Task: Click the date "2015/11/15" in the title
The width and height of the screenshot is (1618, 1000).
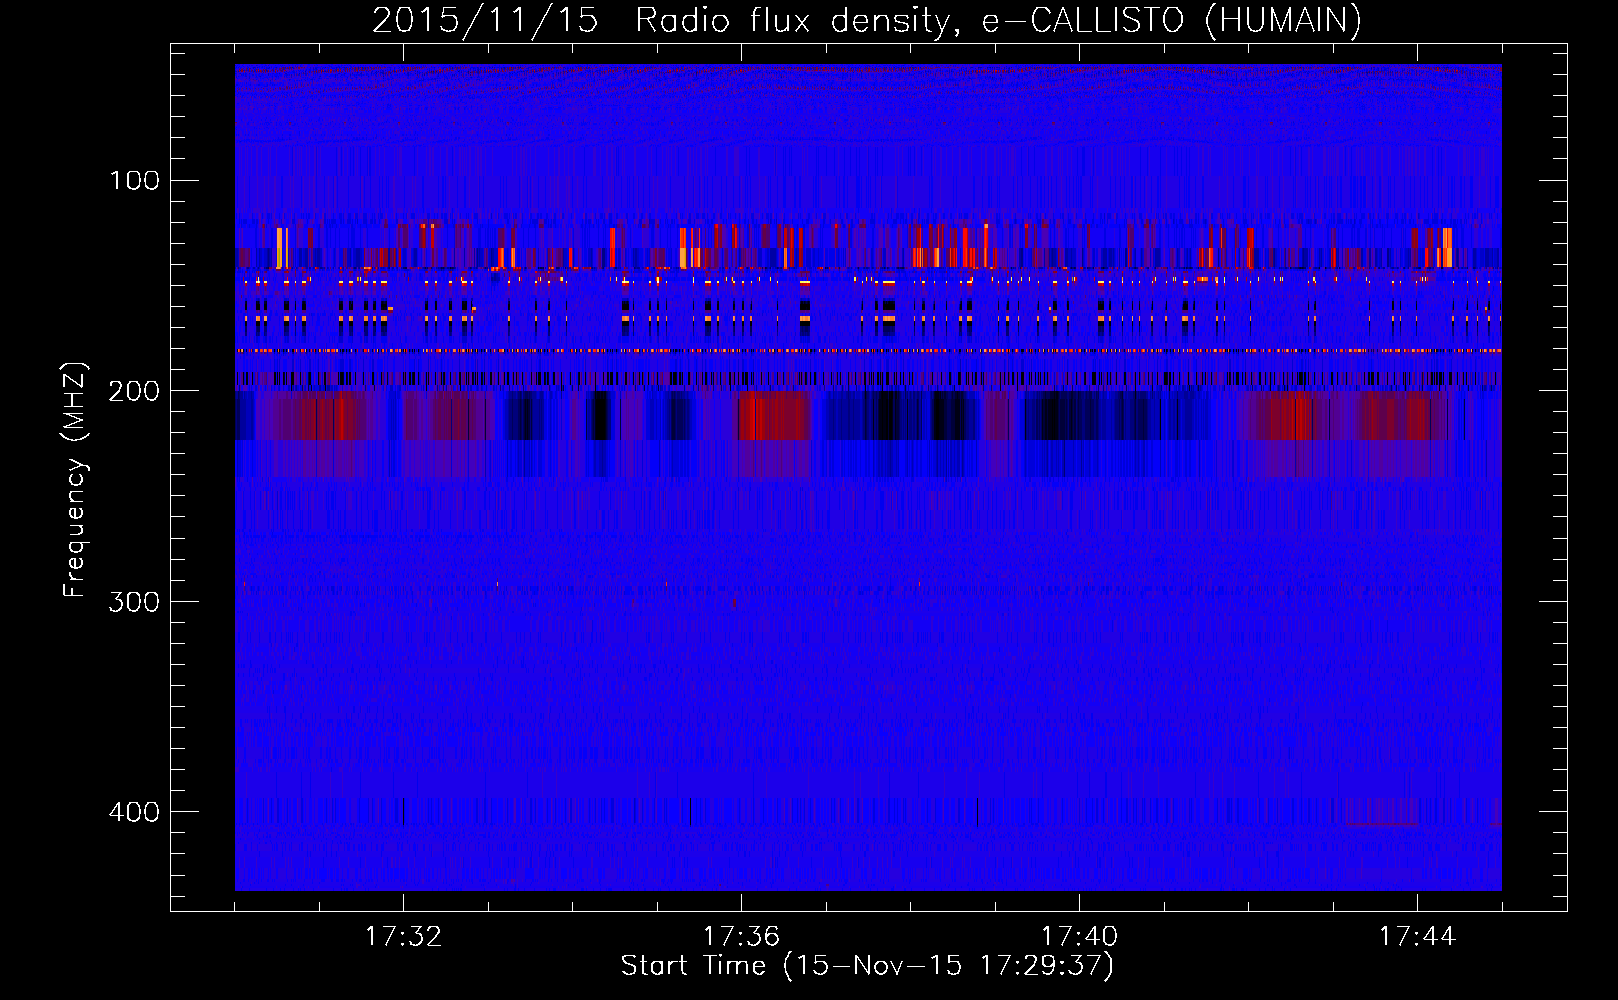Action: click(485, 21)
